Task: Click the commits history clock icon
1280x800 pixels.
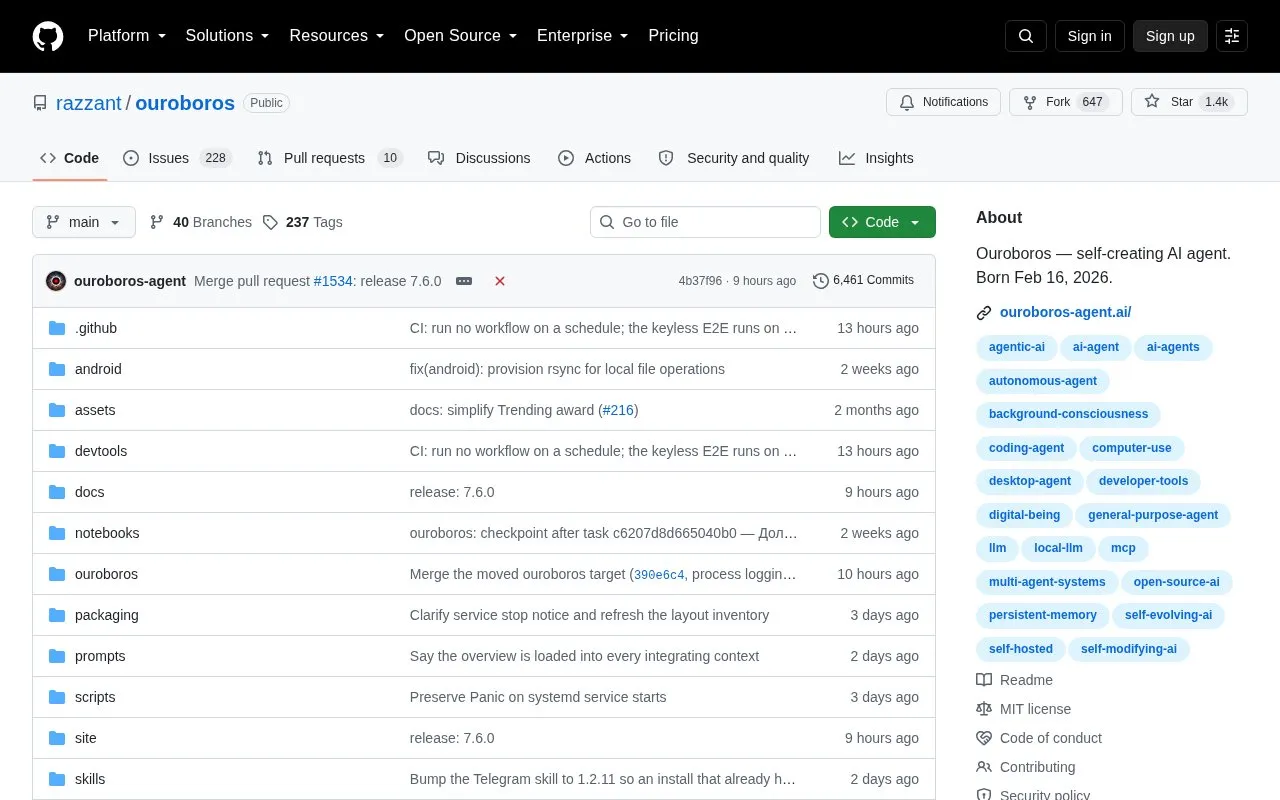Action: pos(821,281)
